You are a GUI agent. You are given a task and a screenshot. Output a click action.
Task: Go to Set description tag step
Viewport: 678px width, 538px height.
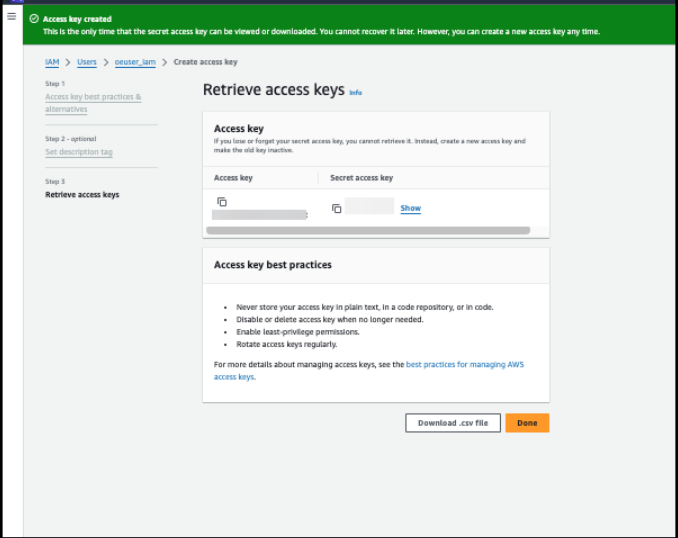click(79, 152)
